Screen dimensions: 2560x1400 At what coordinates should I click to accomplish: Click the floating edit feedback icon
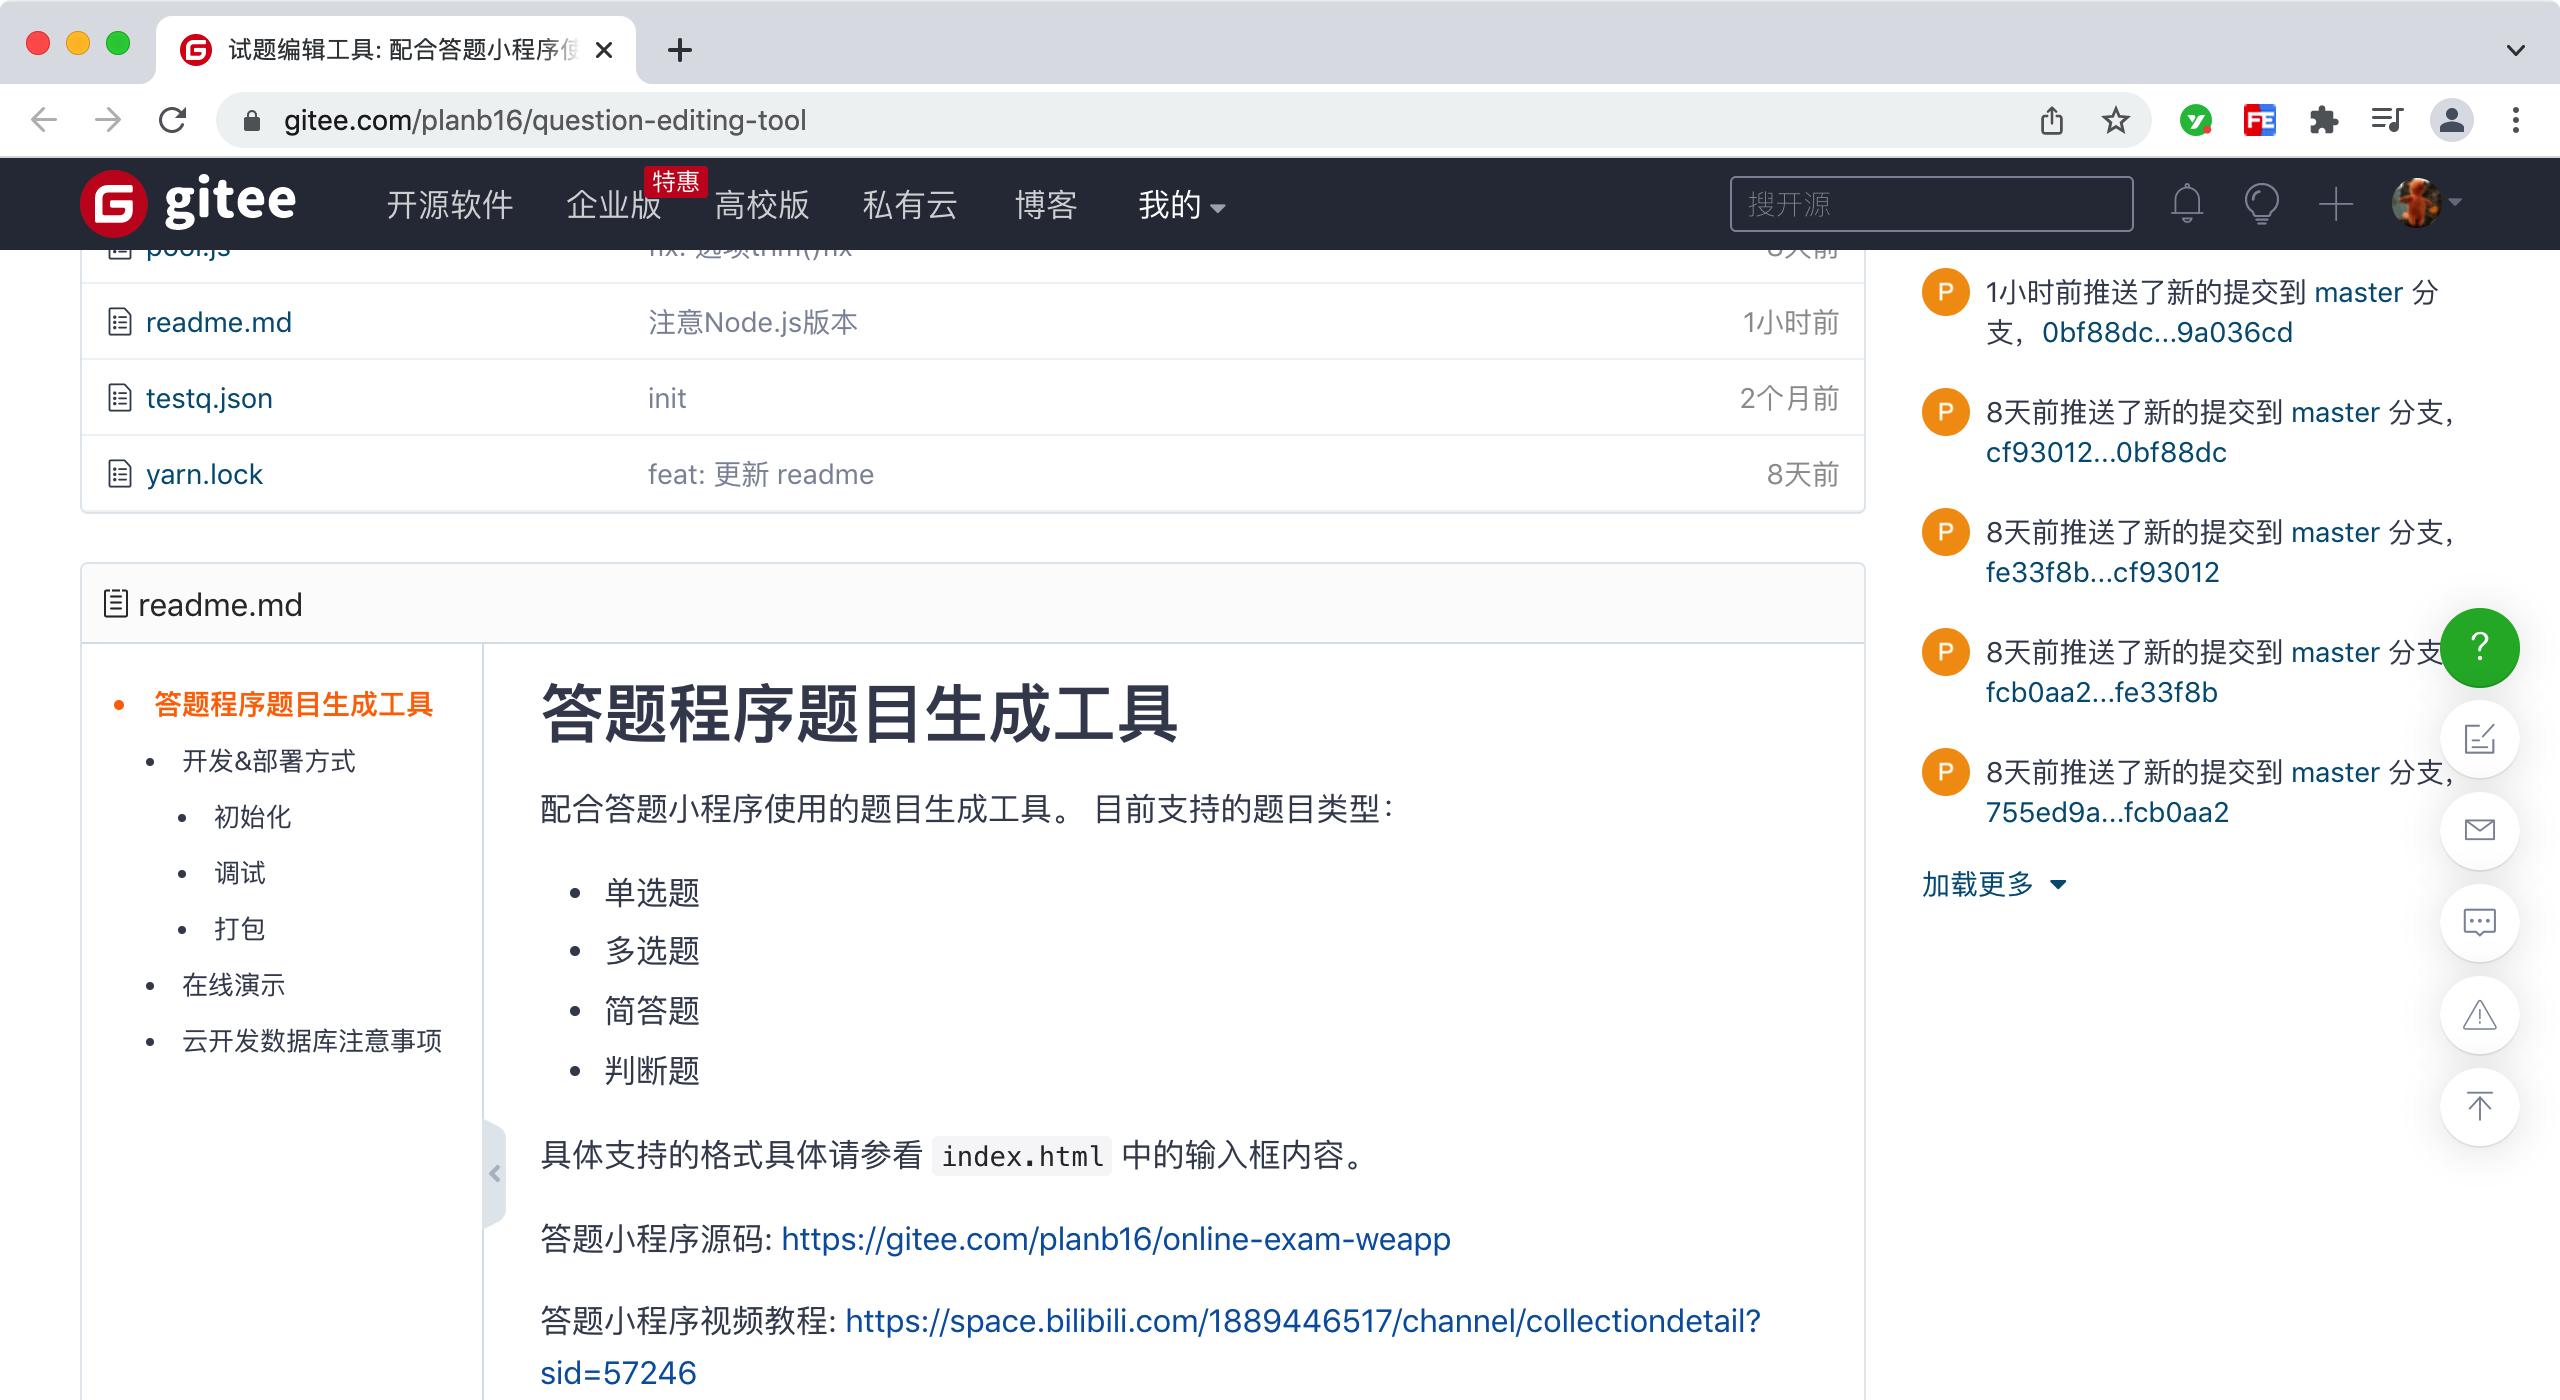click(x=2479, y=739)
